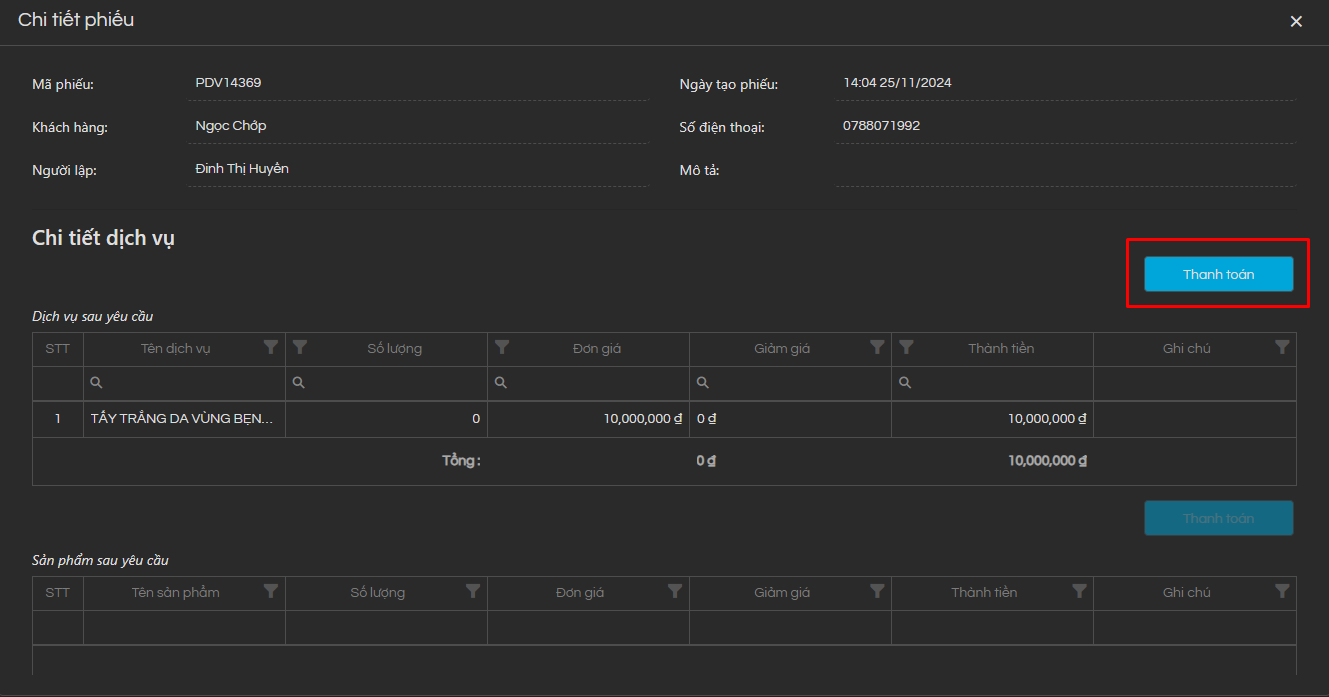This screenshot has width=1329, height=697.
Task: Open filter for Tên sản phẩm column
Action: [271, 591]
